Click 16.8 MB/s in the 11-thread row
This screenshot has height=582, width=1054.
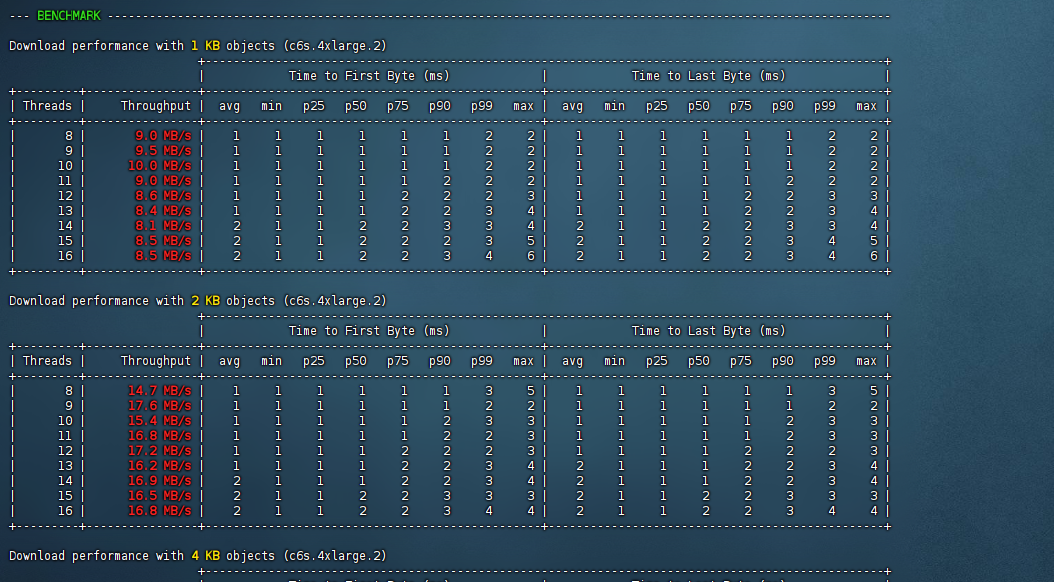click(160, 435)
